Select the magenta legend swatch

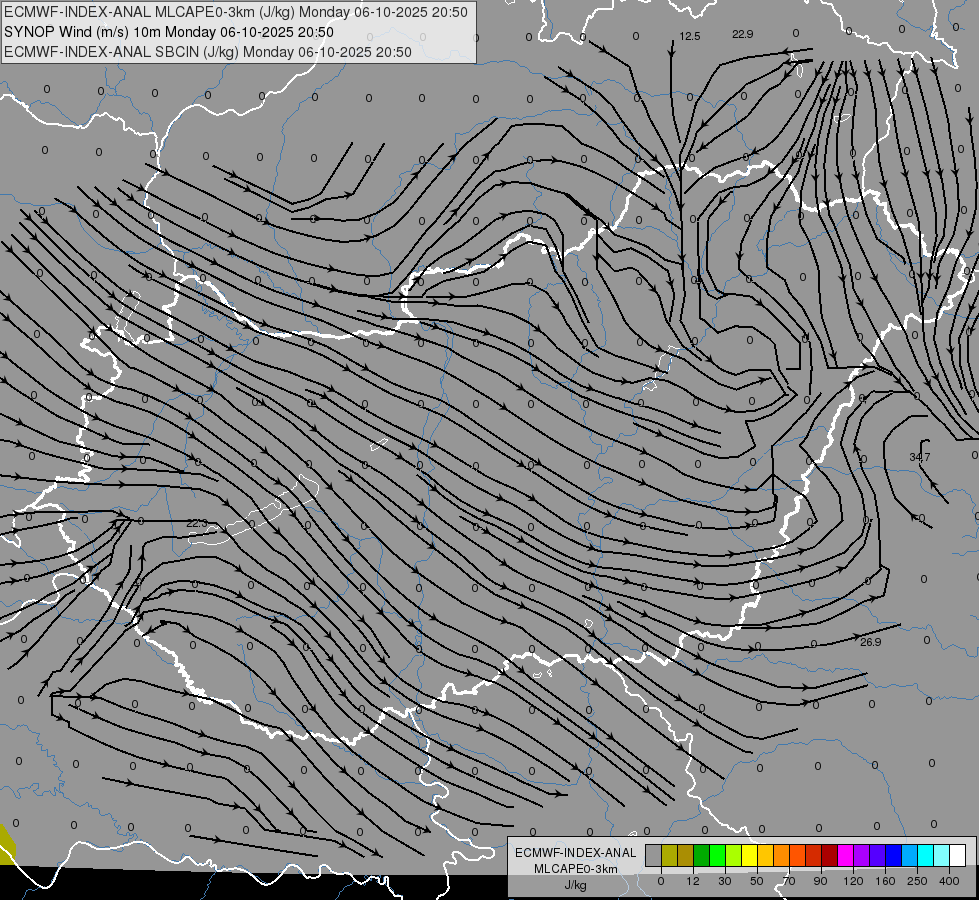(845, 855)
